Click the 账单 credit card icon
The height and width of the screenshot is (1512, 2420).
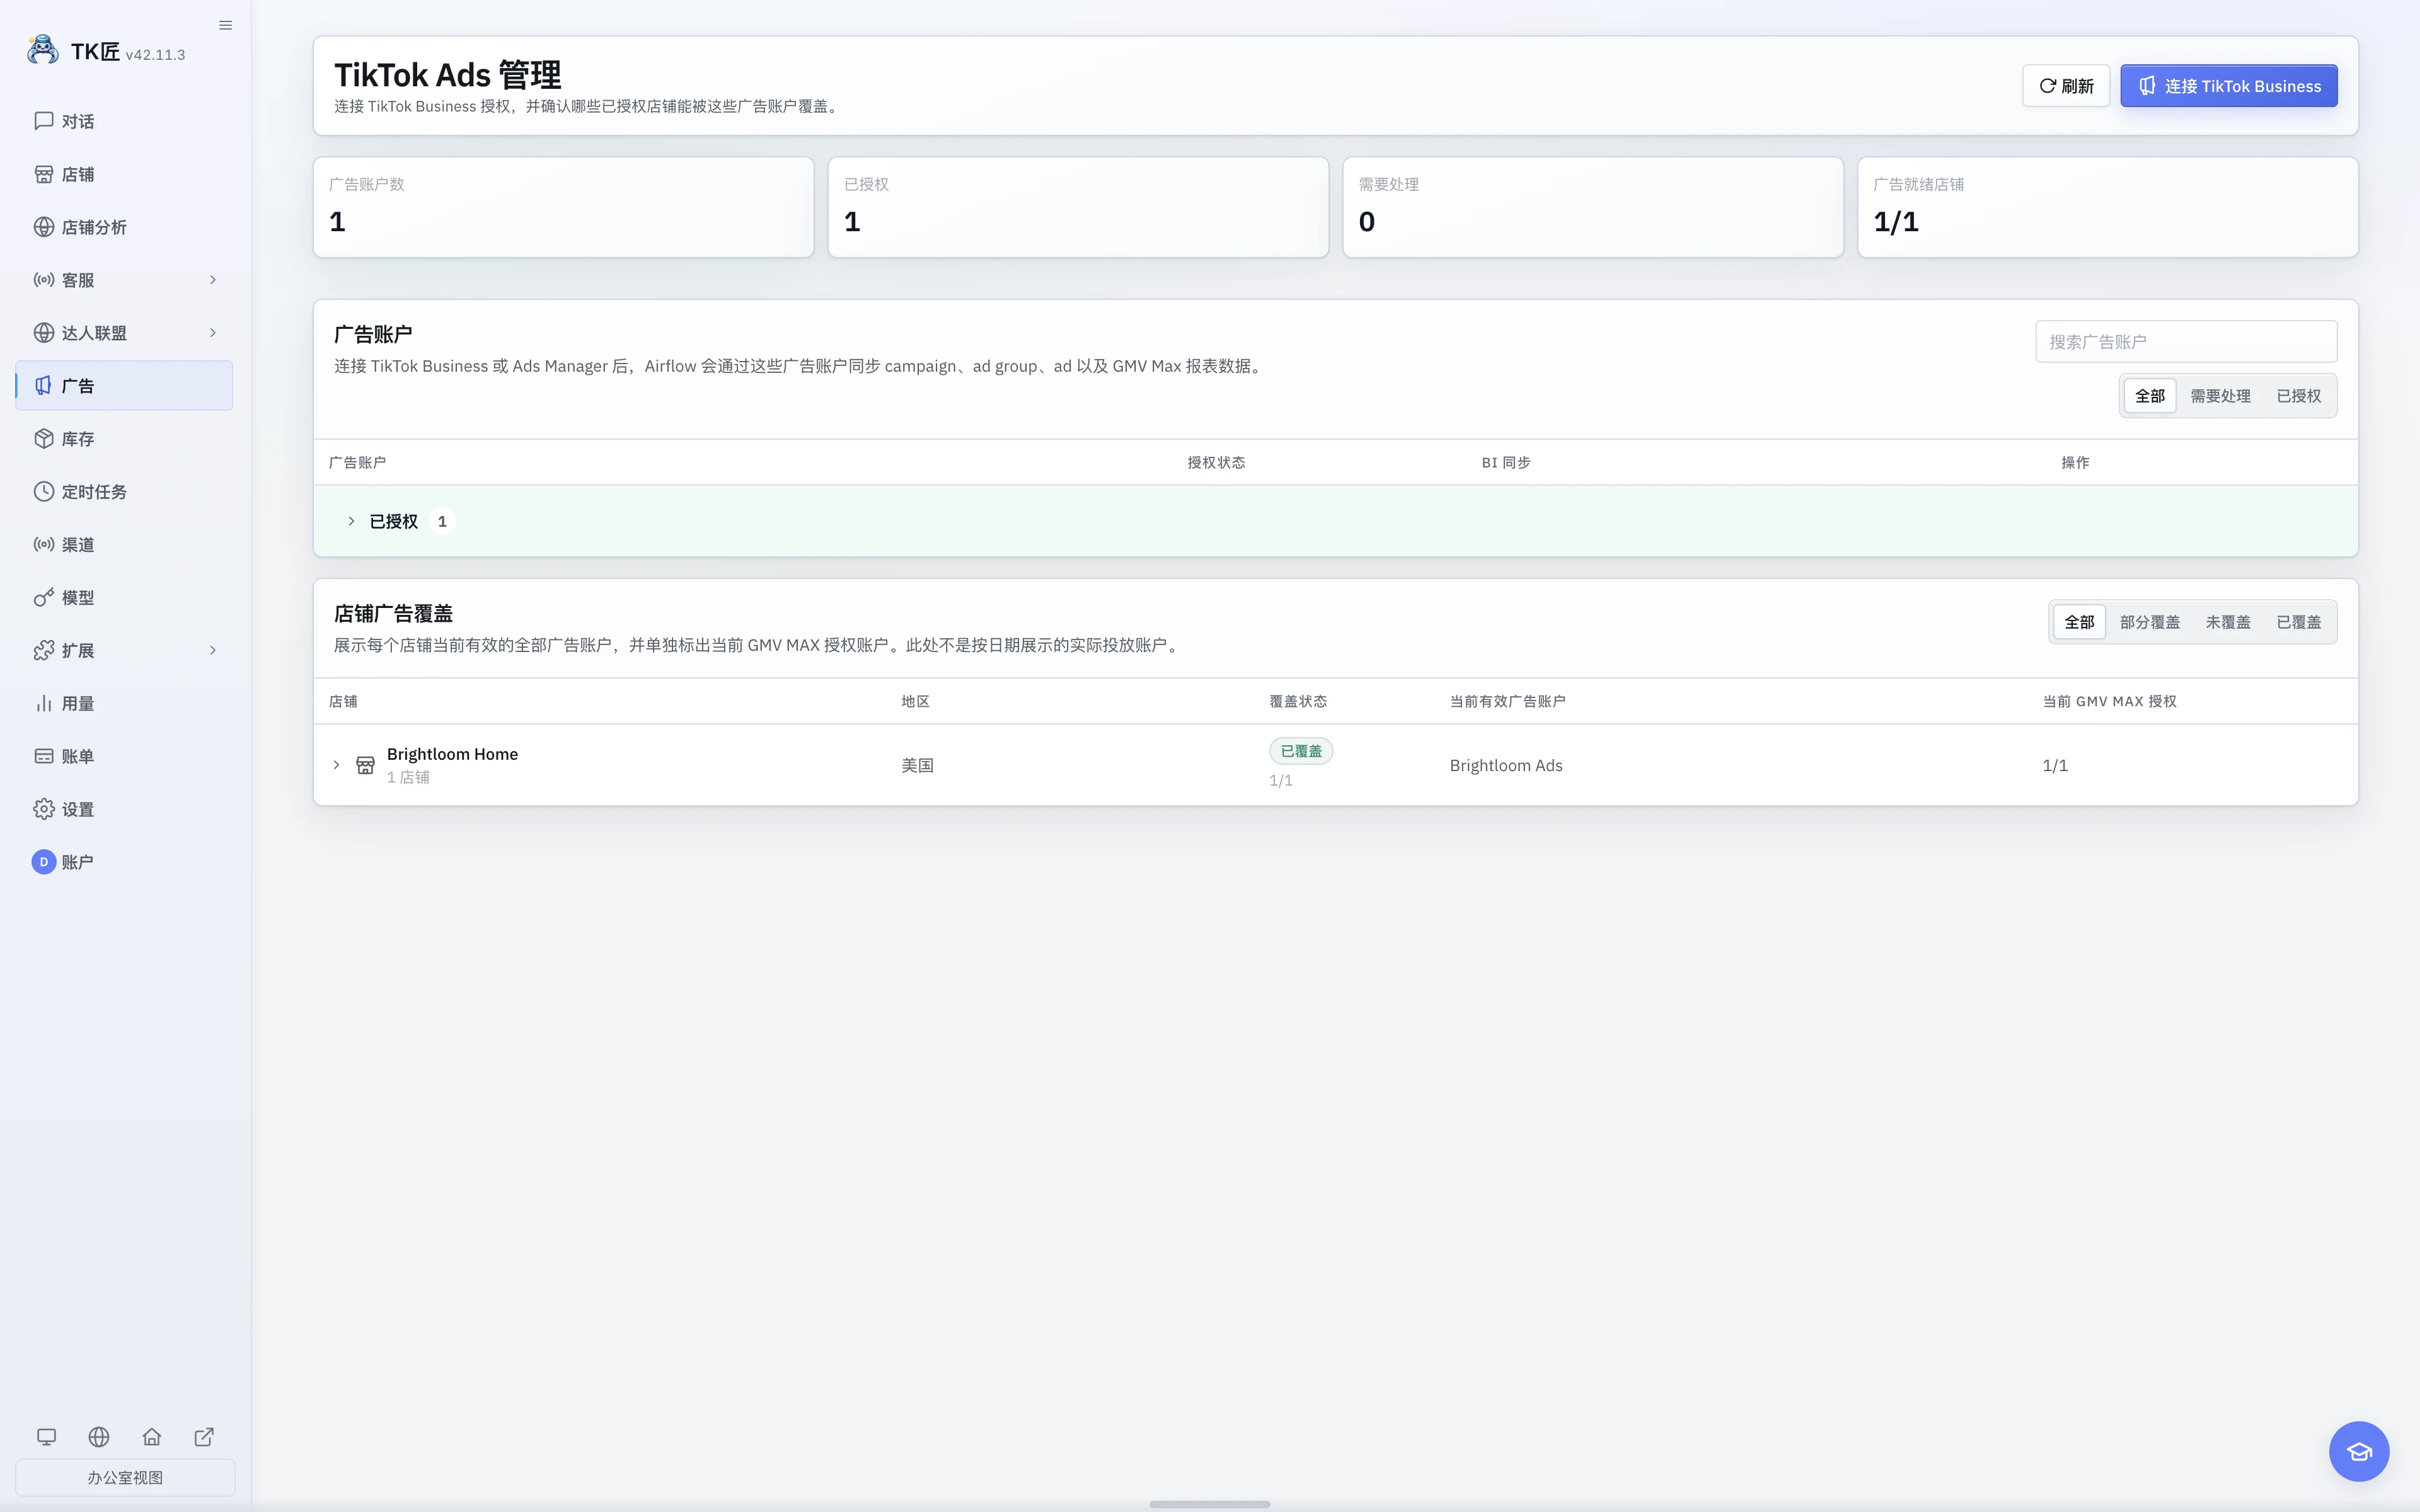(44, 757)
